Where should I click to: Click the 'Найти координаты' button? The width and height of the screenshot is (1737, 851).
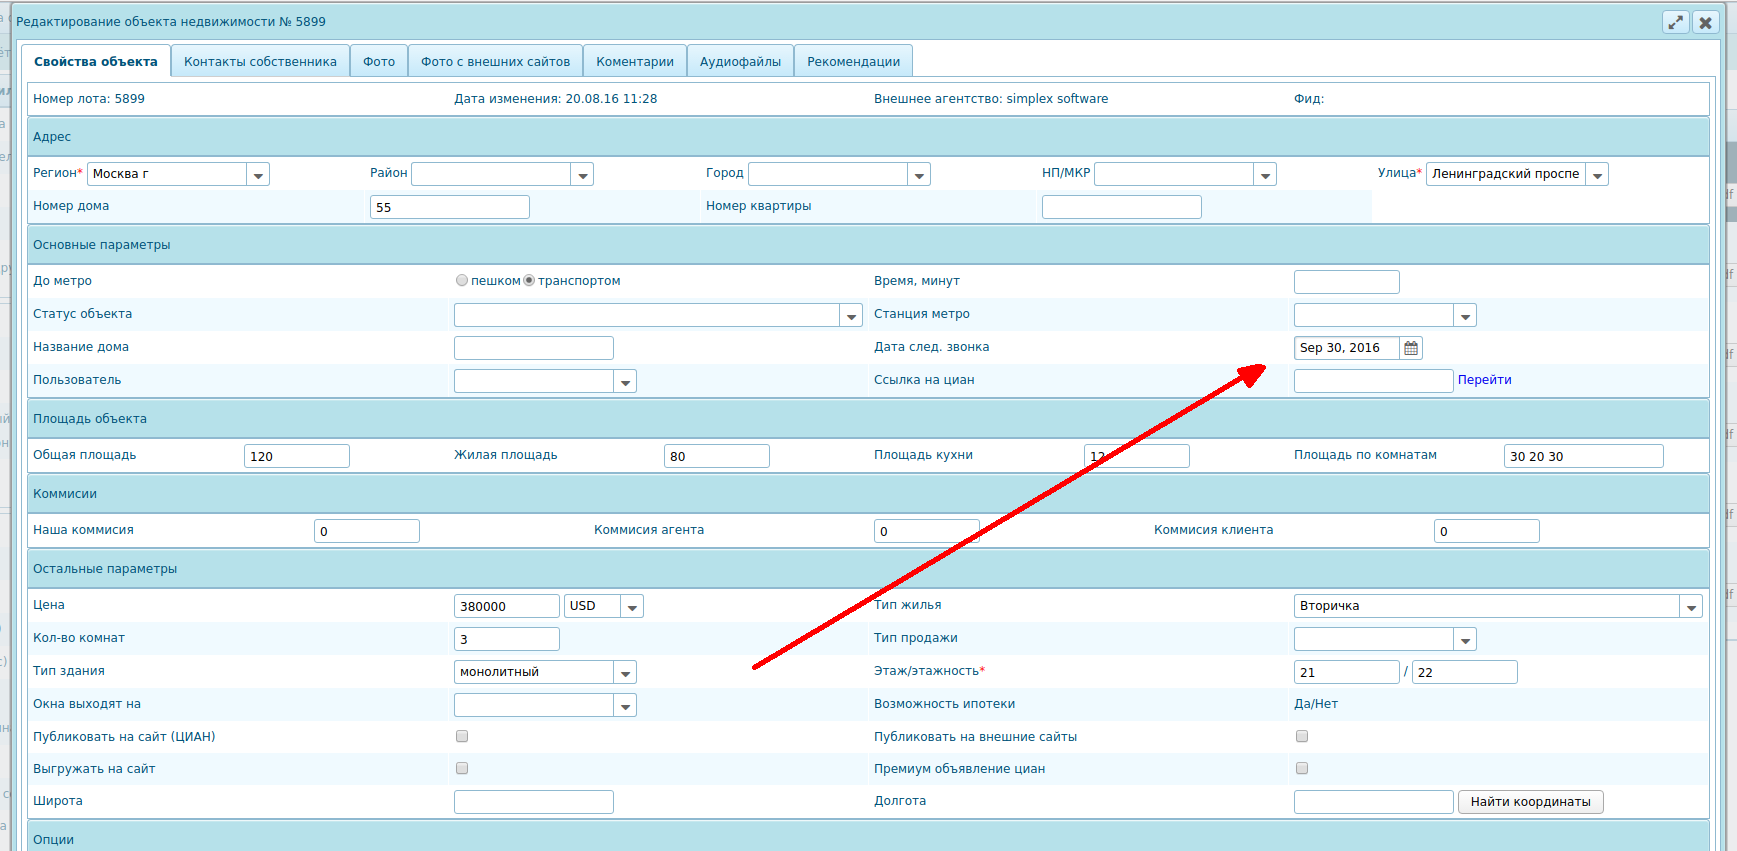pyautogui.click(x=1530, y=802)
